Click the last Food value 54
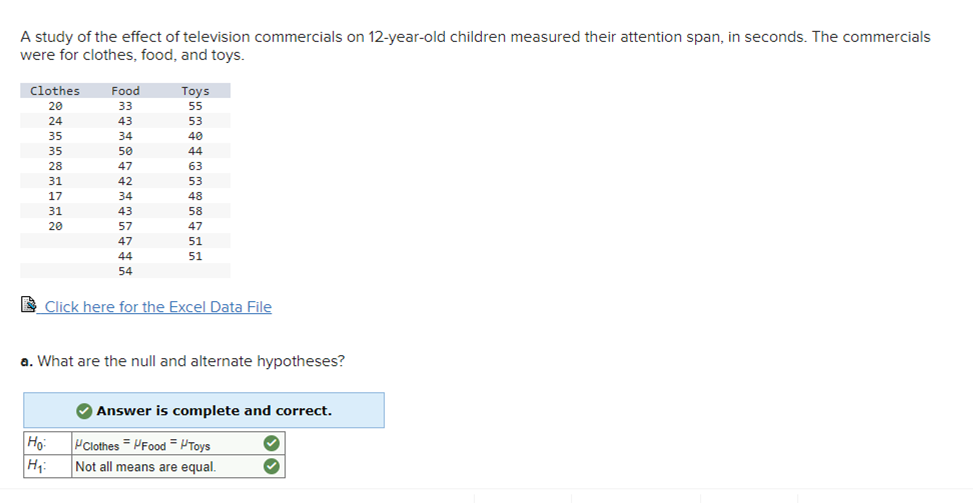Screen dimensions: 973x503 click(x=125, y=271)
